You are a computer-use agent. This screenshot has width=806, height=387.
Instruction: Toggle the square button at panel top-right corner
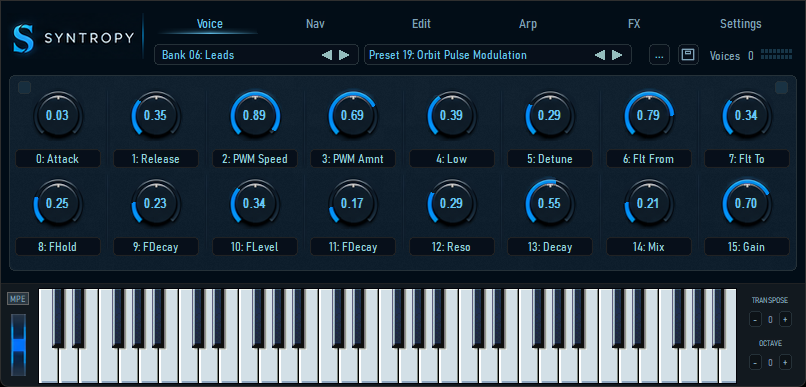point(781,87)
